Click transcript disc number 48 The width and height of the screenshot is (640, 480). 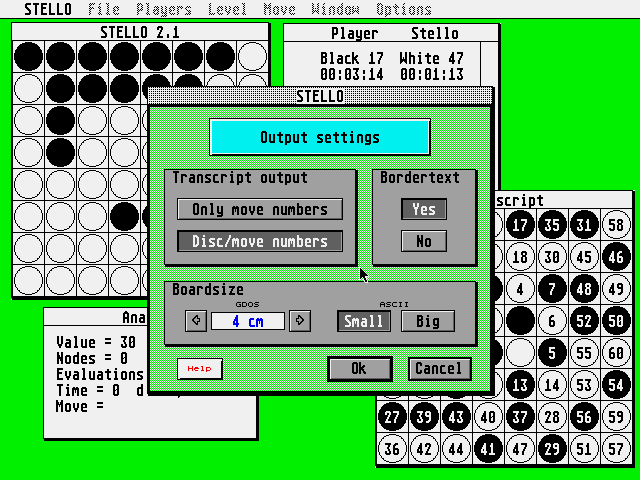point(584,289)
